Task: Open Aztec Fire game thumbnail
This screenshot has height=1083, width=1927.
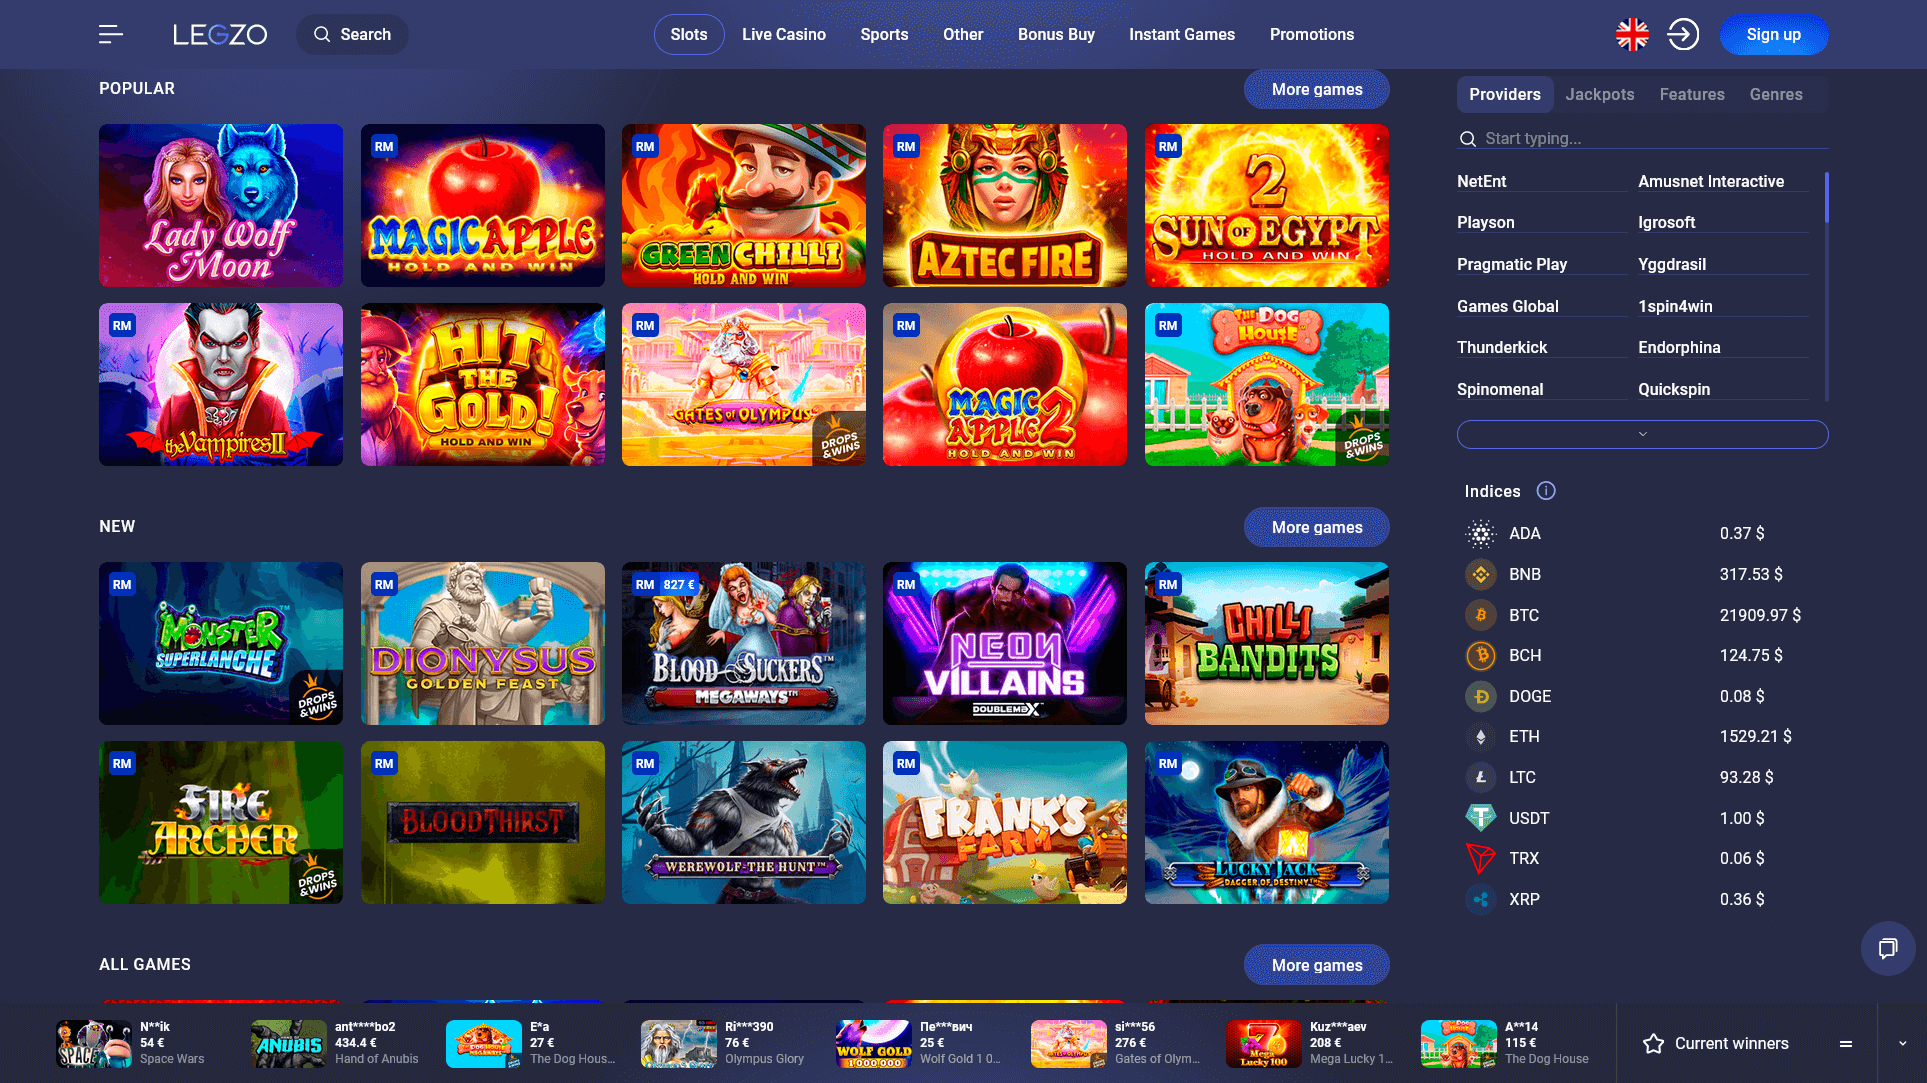Action: point(1005,206)
